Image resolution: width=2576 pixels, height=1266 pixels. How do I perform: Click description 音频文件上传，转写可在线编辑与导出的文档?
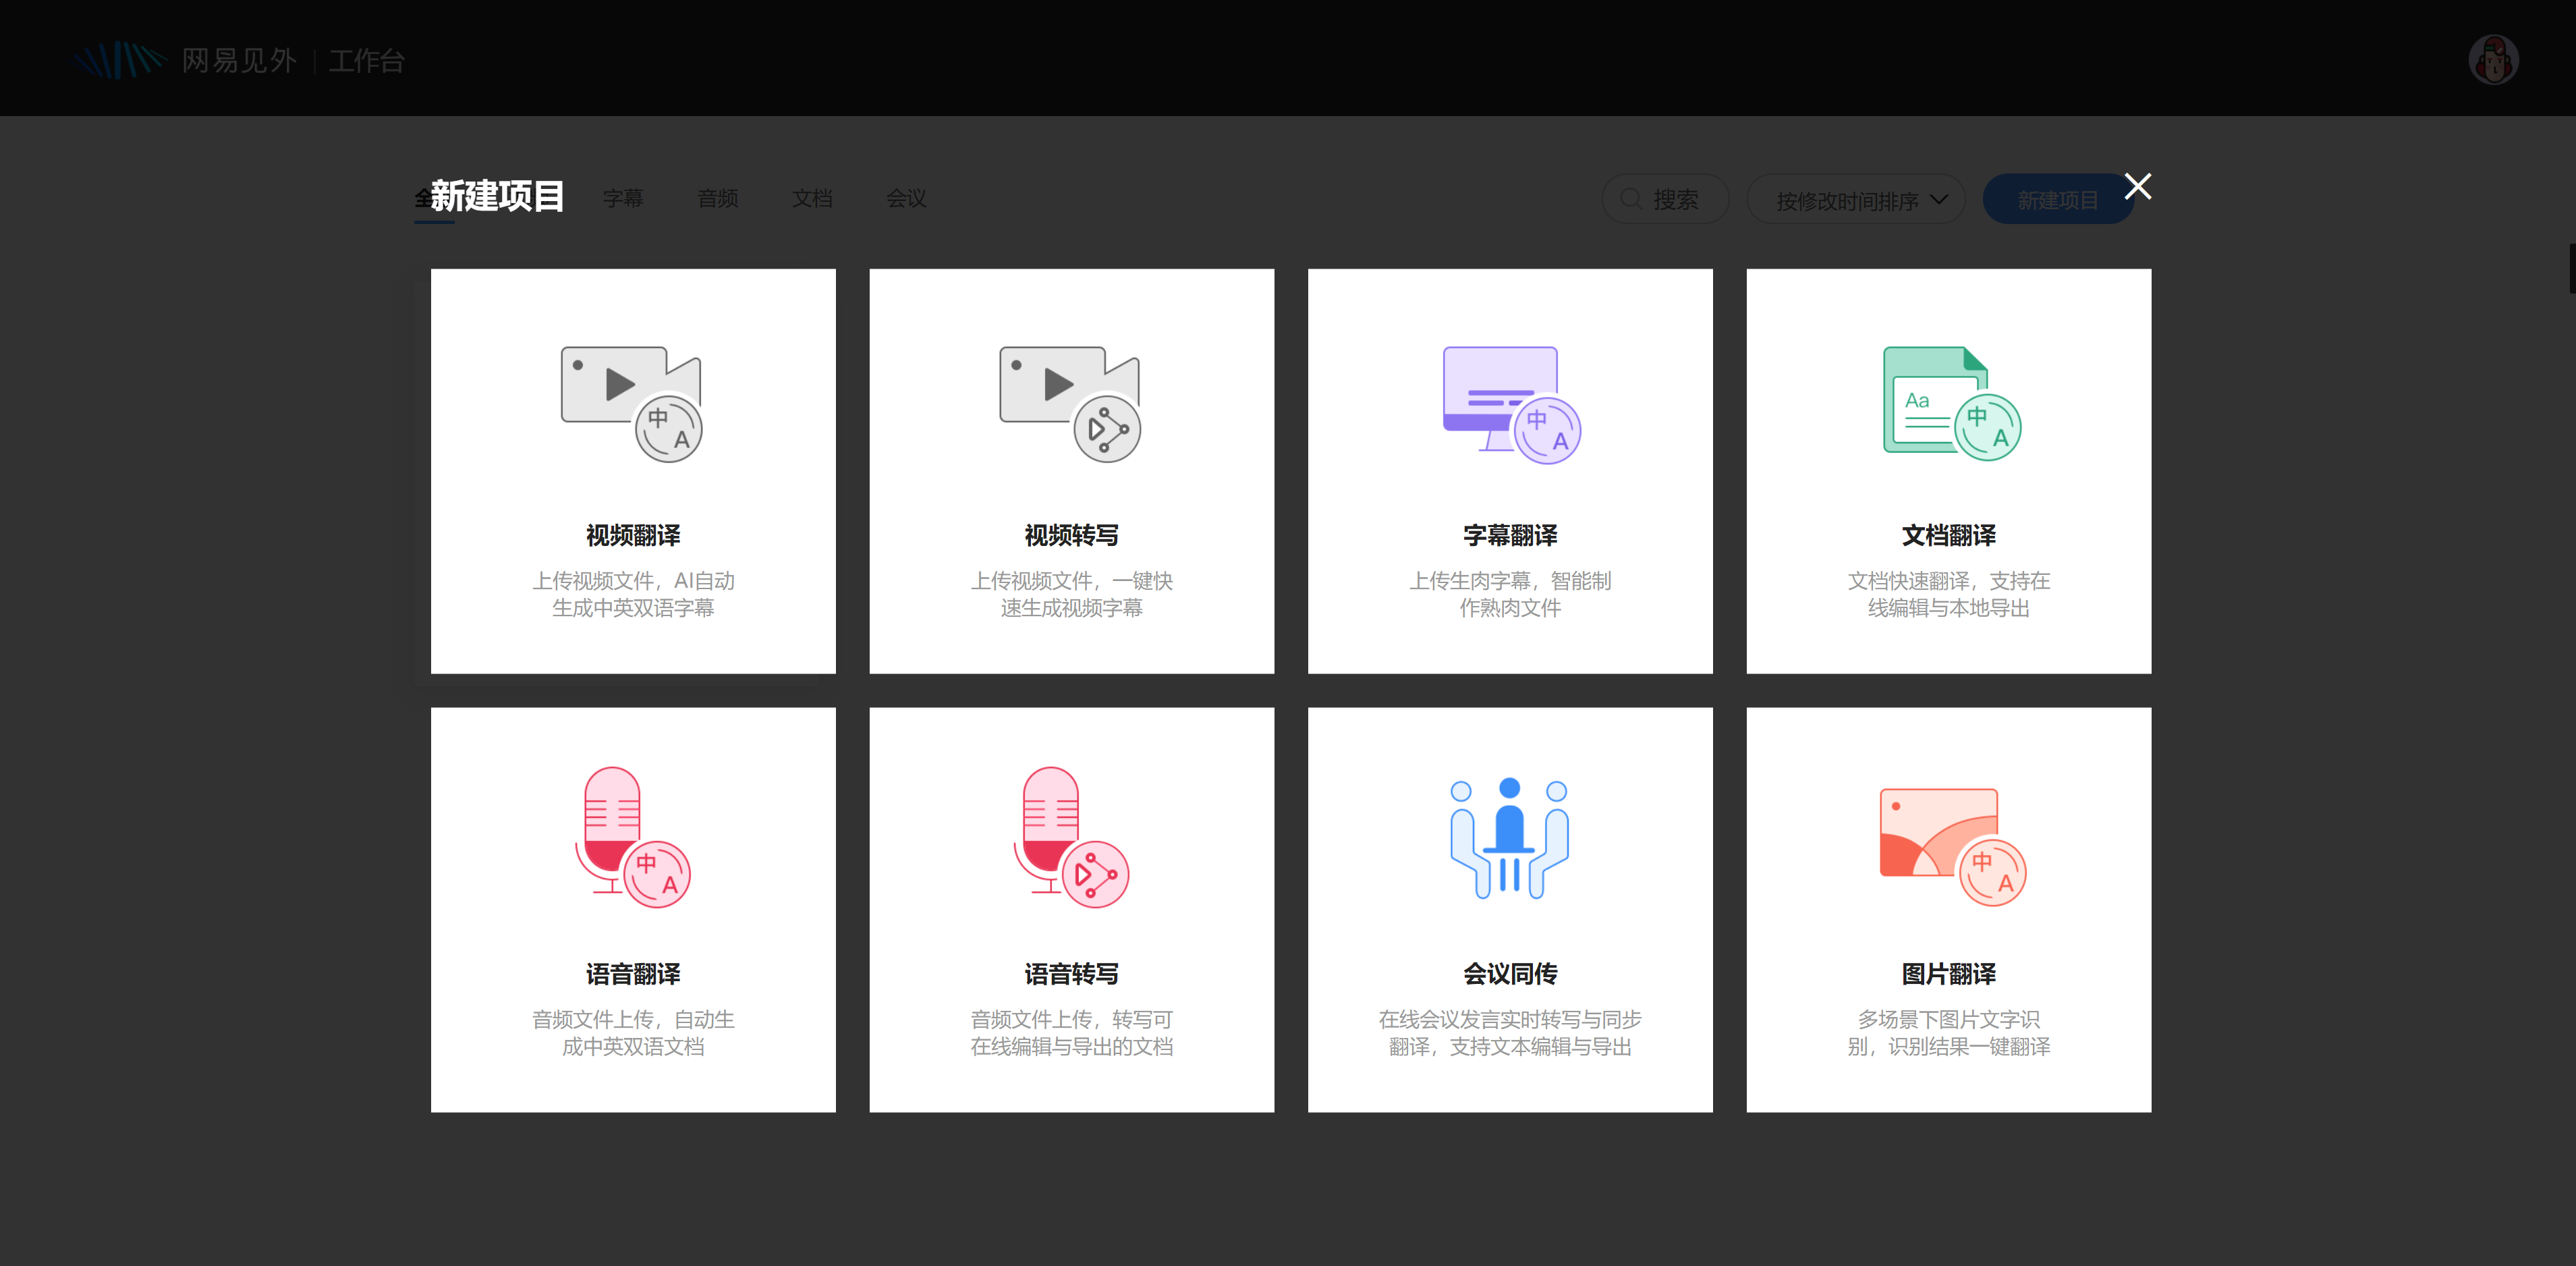1071,1032
